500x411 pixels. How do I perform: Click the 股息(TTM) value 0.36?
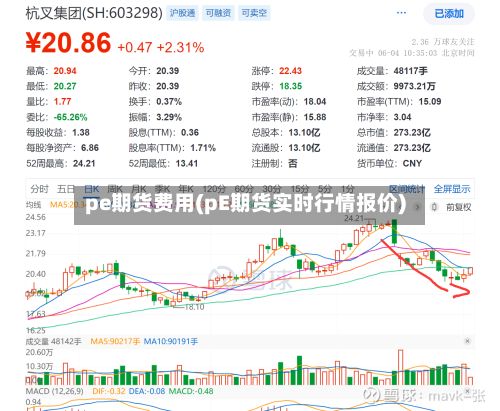coord(190,132)
